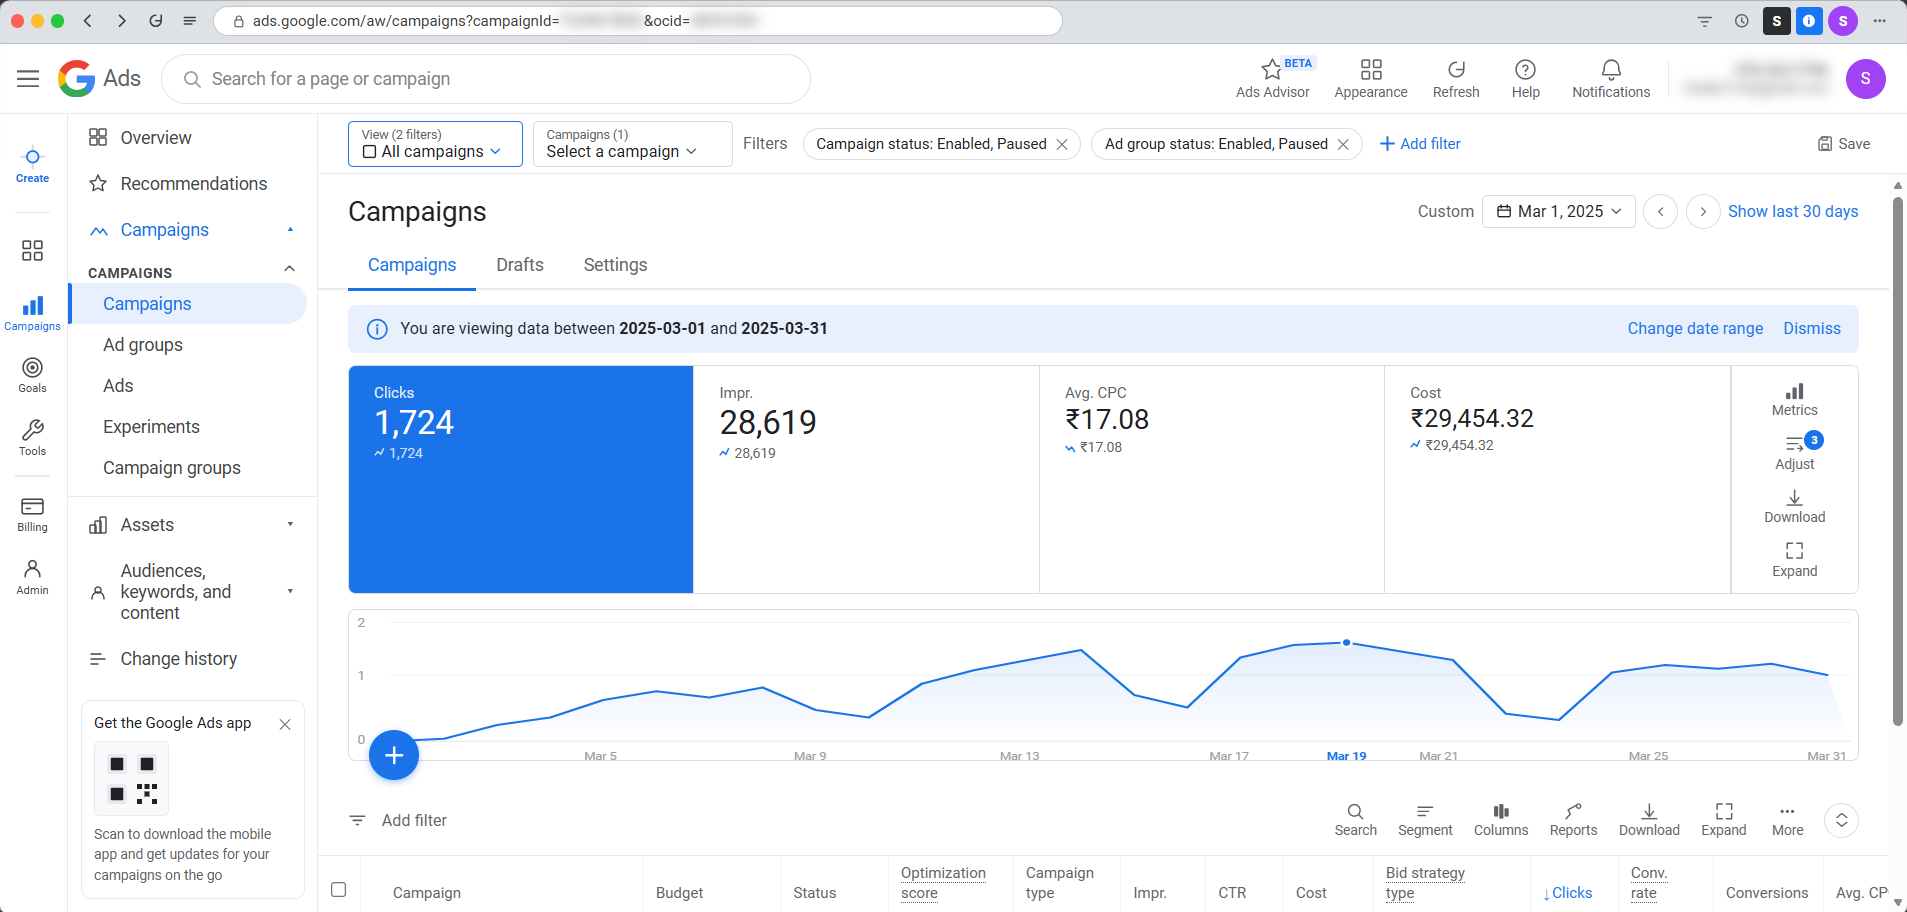Download the chart data
Viewport: 1907px width, 912px height.
[1794, 506]
